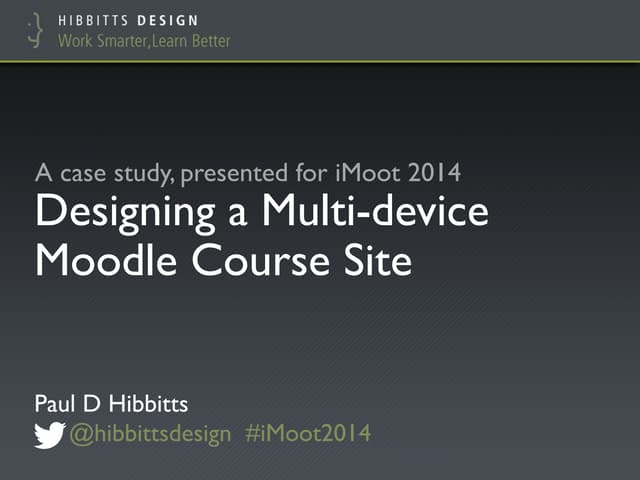The width and height of the screenshot is (640, 480).
Task: Click the Hibbitts Design face logo icon
Action: 37,30
